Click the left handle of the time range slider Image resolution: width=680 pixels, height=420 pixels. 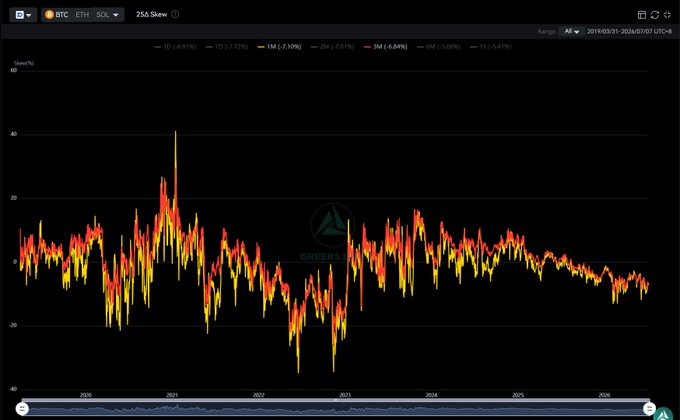click(22, 409)
